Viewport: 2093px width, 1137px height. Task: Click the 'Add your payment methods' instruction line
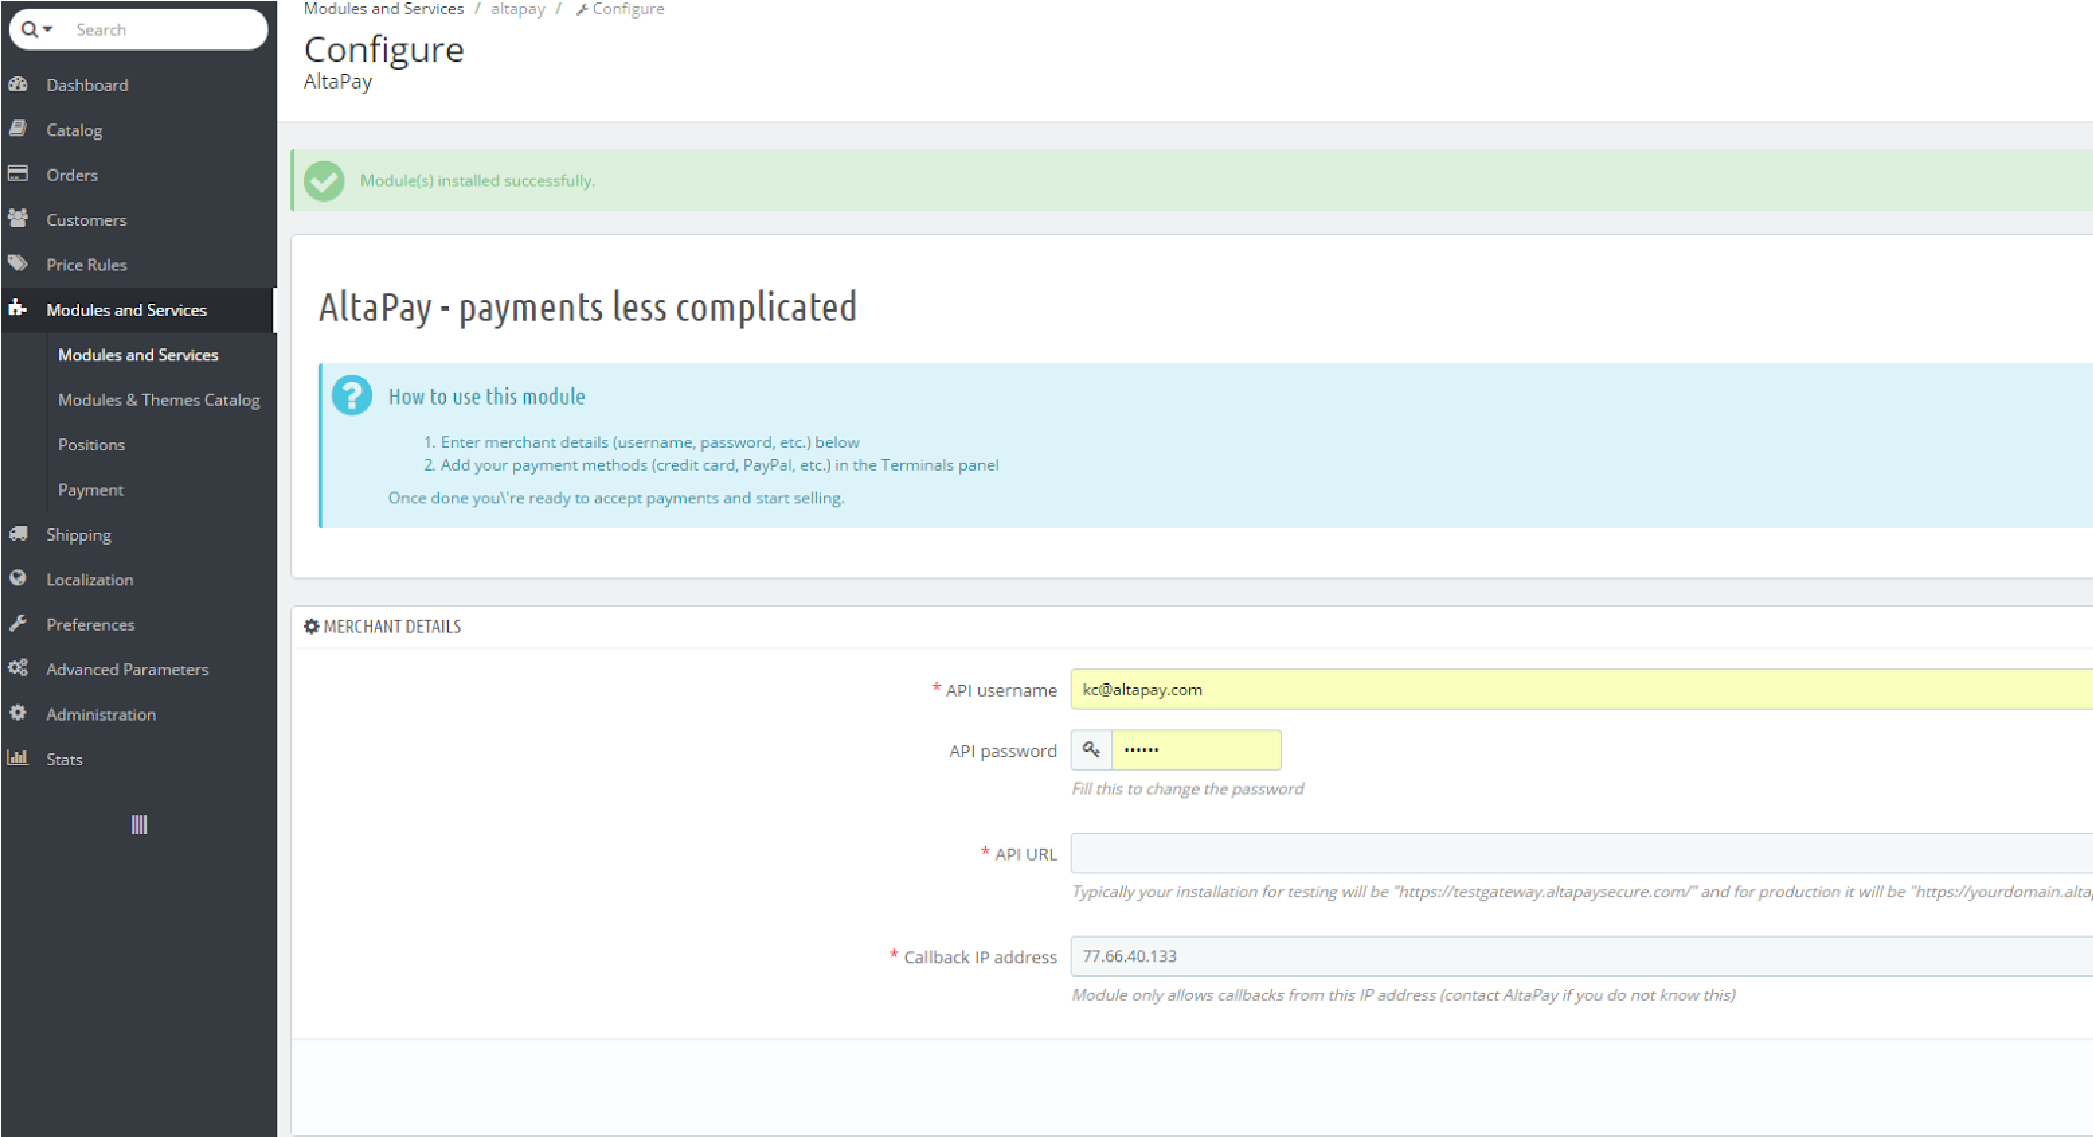point(719,465)
